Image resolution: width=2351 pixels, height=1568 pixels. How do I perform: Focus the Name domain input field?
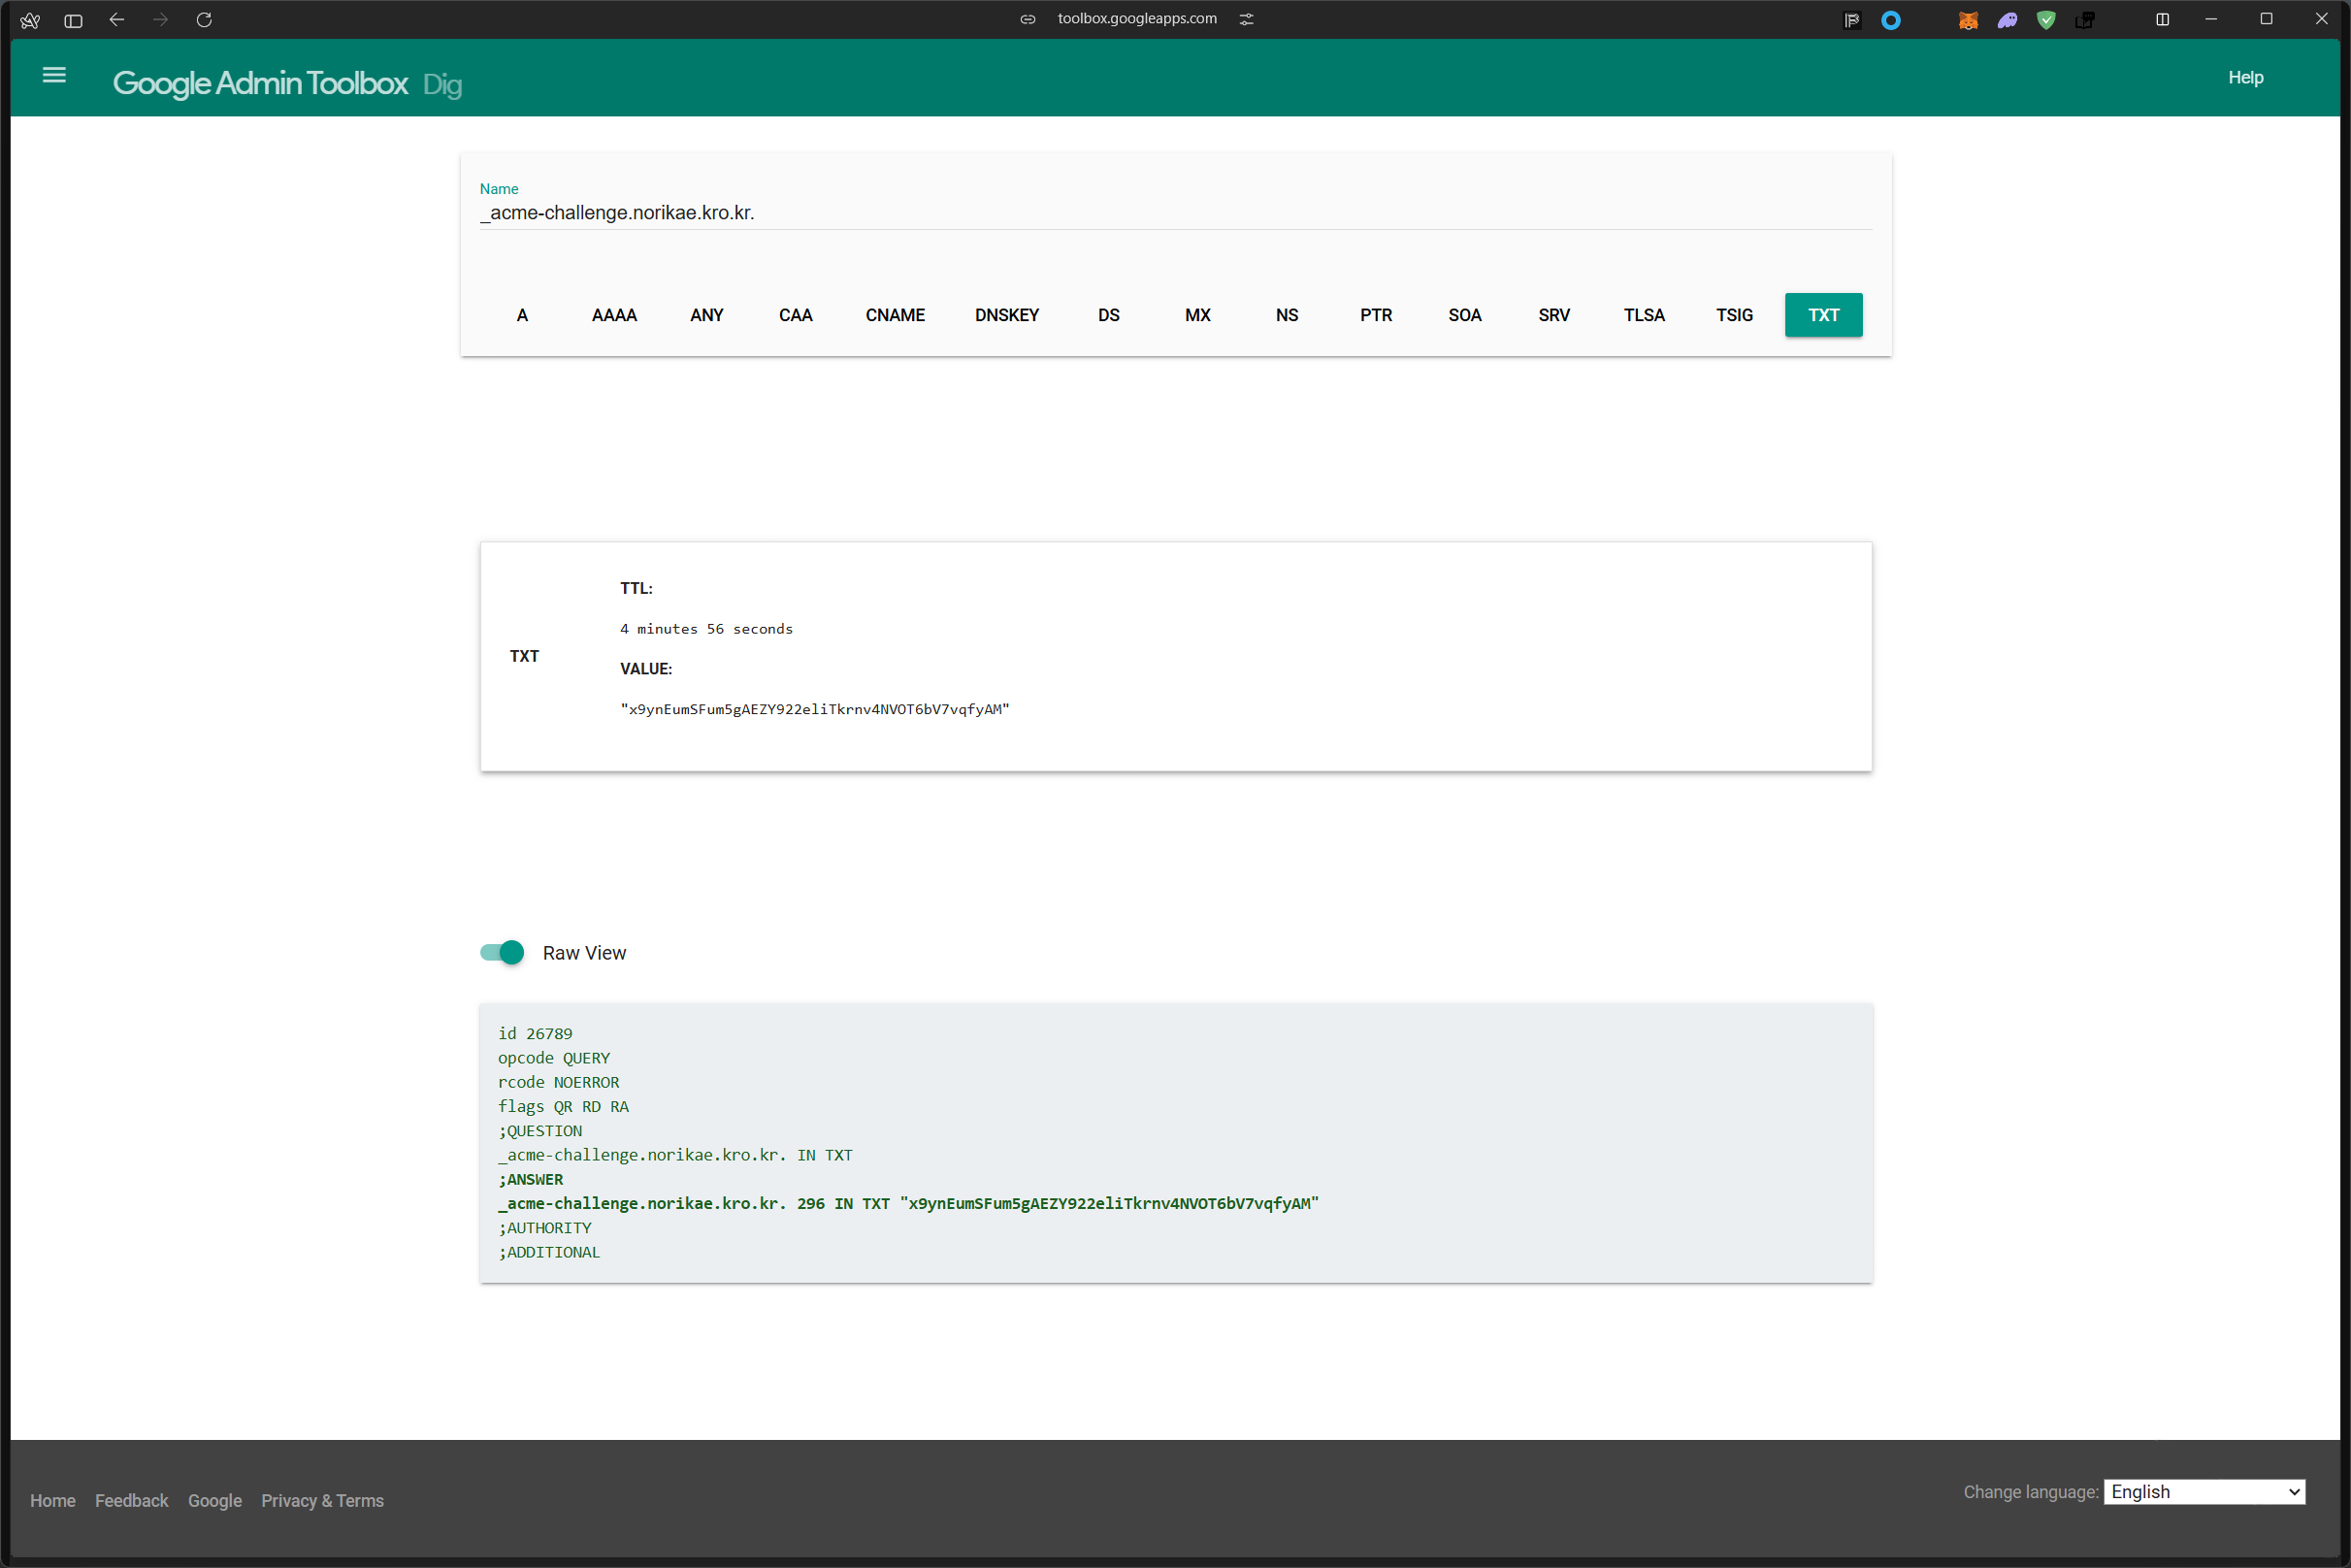point(1175,213)
